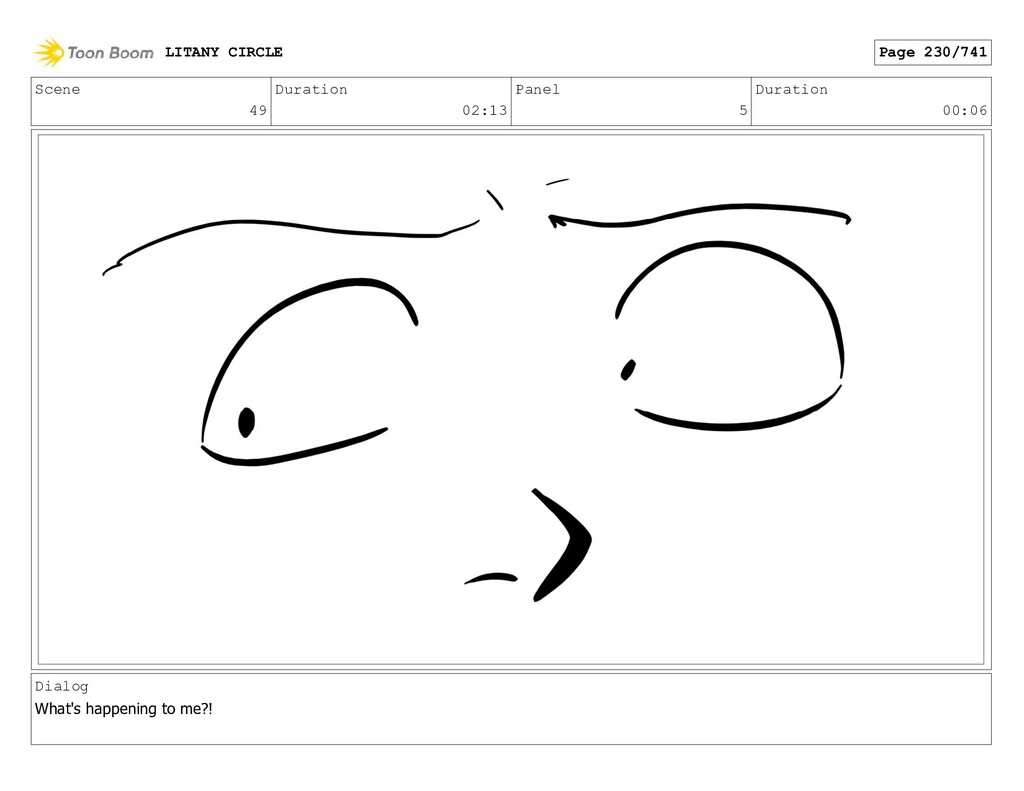
Task: Click the Page 230/741 box
Action: (x=933, y=52)
